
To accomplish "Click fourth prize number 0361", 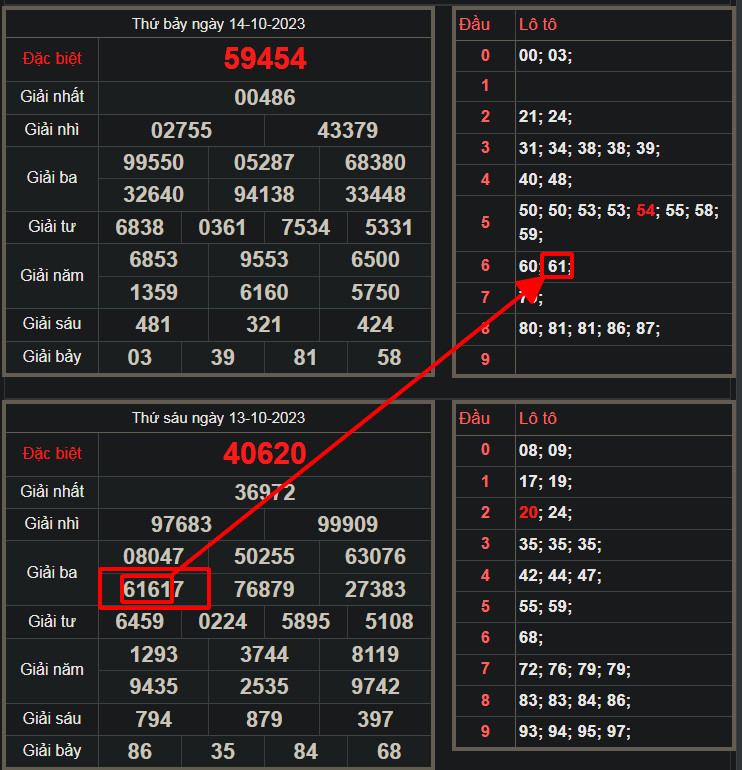I will click(222, 227).
